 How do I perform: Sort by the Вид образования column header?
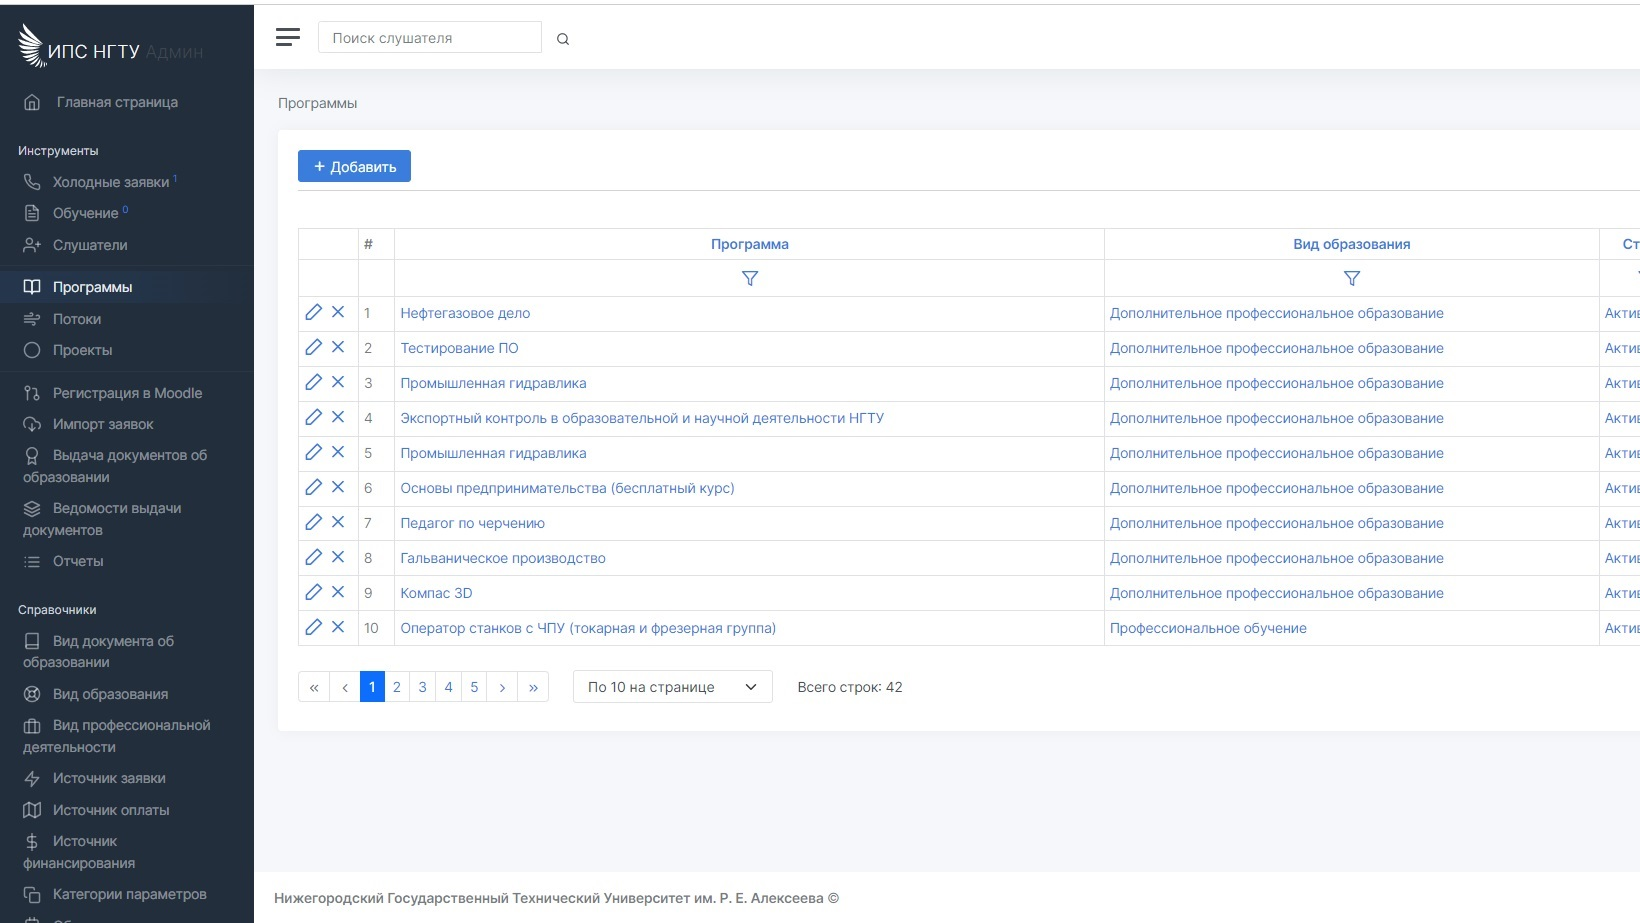(x=1352, y=244)
